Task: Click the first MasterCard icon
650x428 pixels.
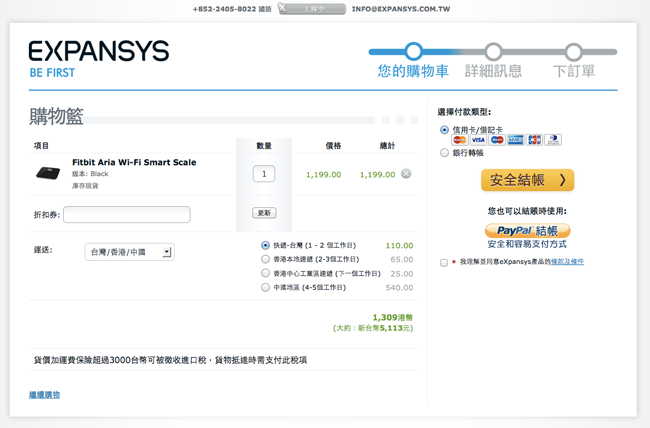Action: coord(459,140)
